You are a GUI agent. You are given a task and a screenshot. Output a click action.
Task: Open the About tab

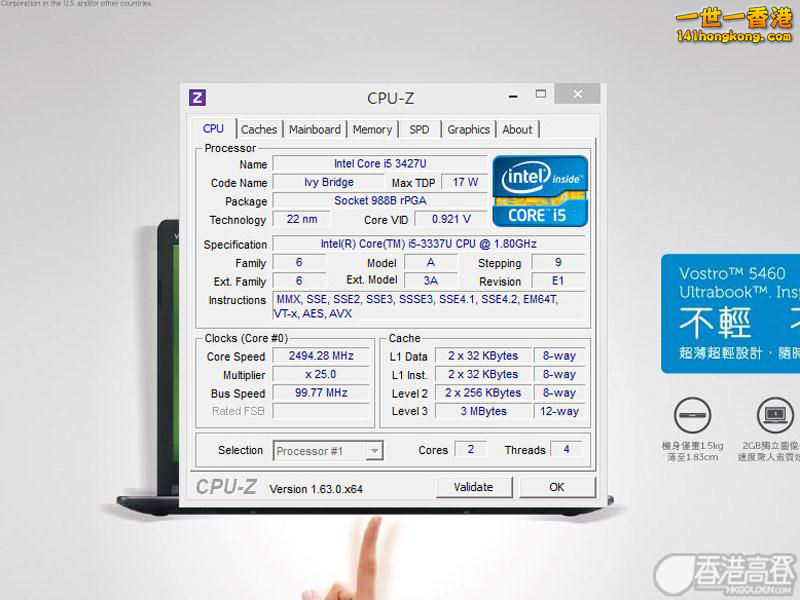(517, 129)
